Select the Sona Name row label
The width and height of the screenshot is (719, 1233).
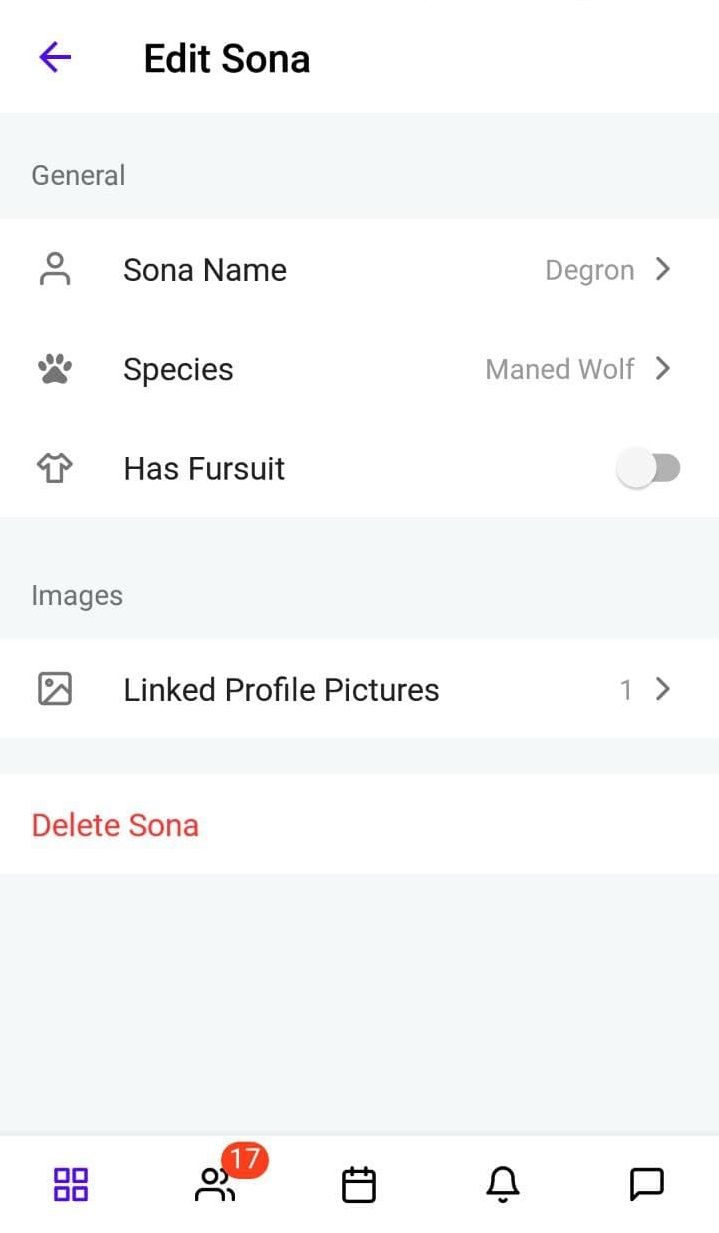[x=205, y=270]
